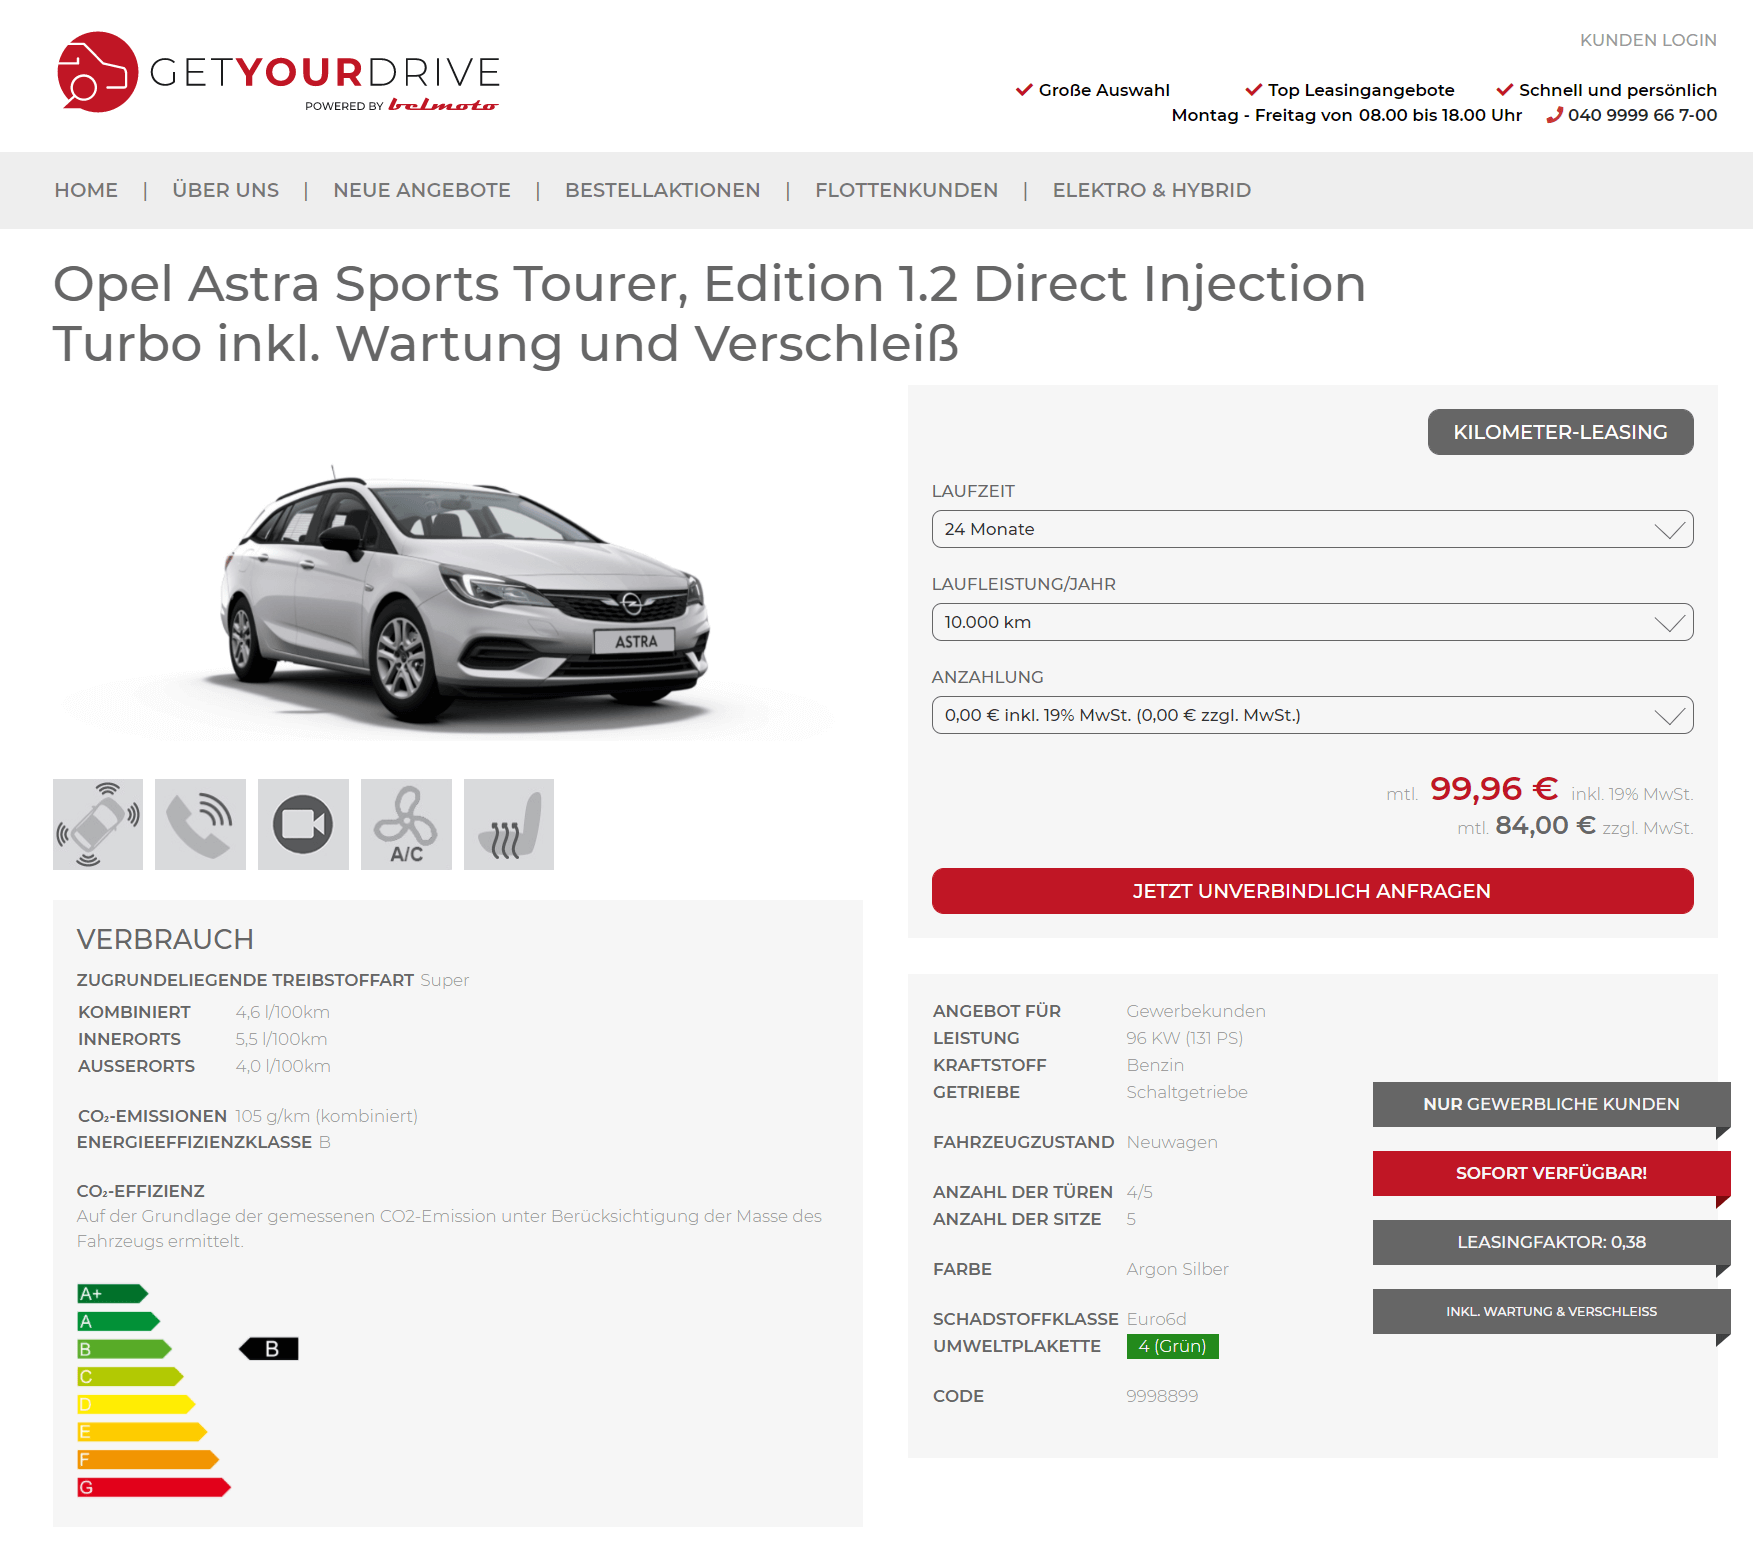The height and width of the screenshot is (1544, 1753).
Task: Click the A+ efficiency class bar
Action: tap(112, 1294)
